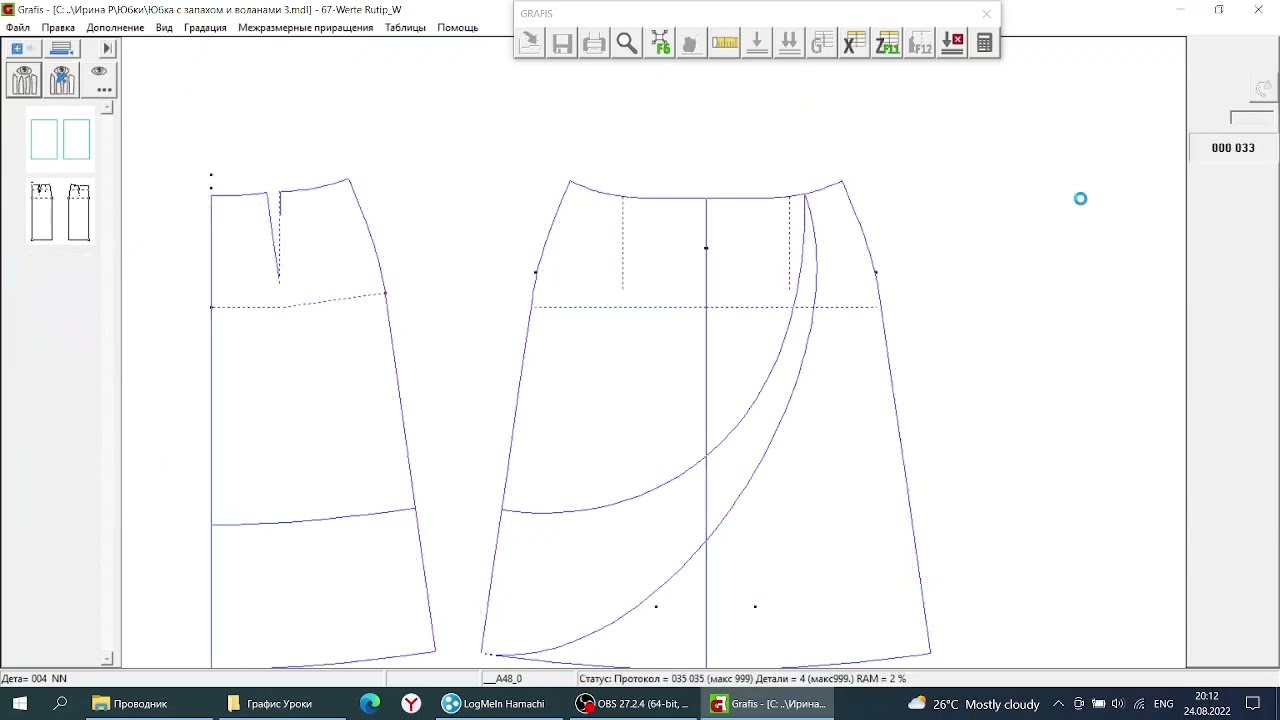Click the stacked lines list icon
Viewport: 1280px width, 720px height.
(x=62, y=48)
